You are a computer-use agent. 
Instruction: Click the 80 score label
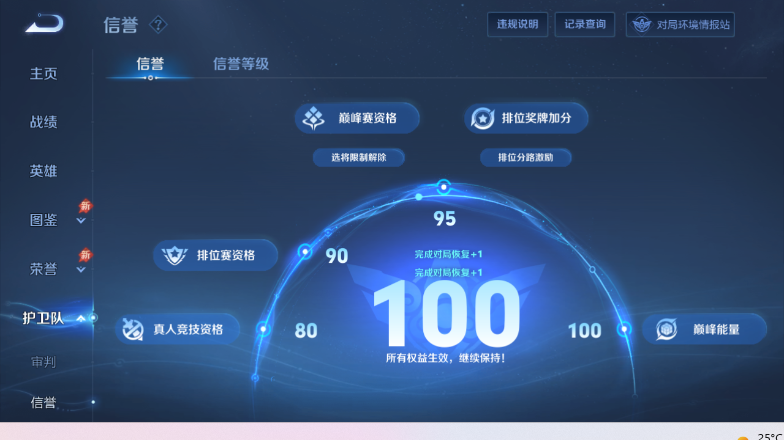(x=306, y=330)
